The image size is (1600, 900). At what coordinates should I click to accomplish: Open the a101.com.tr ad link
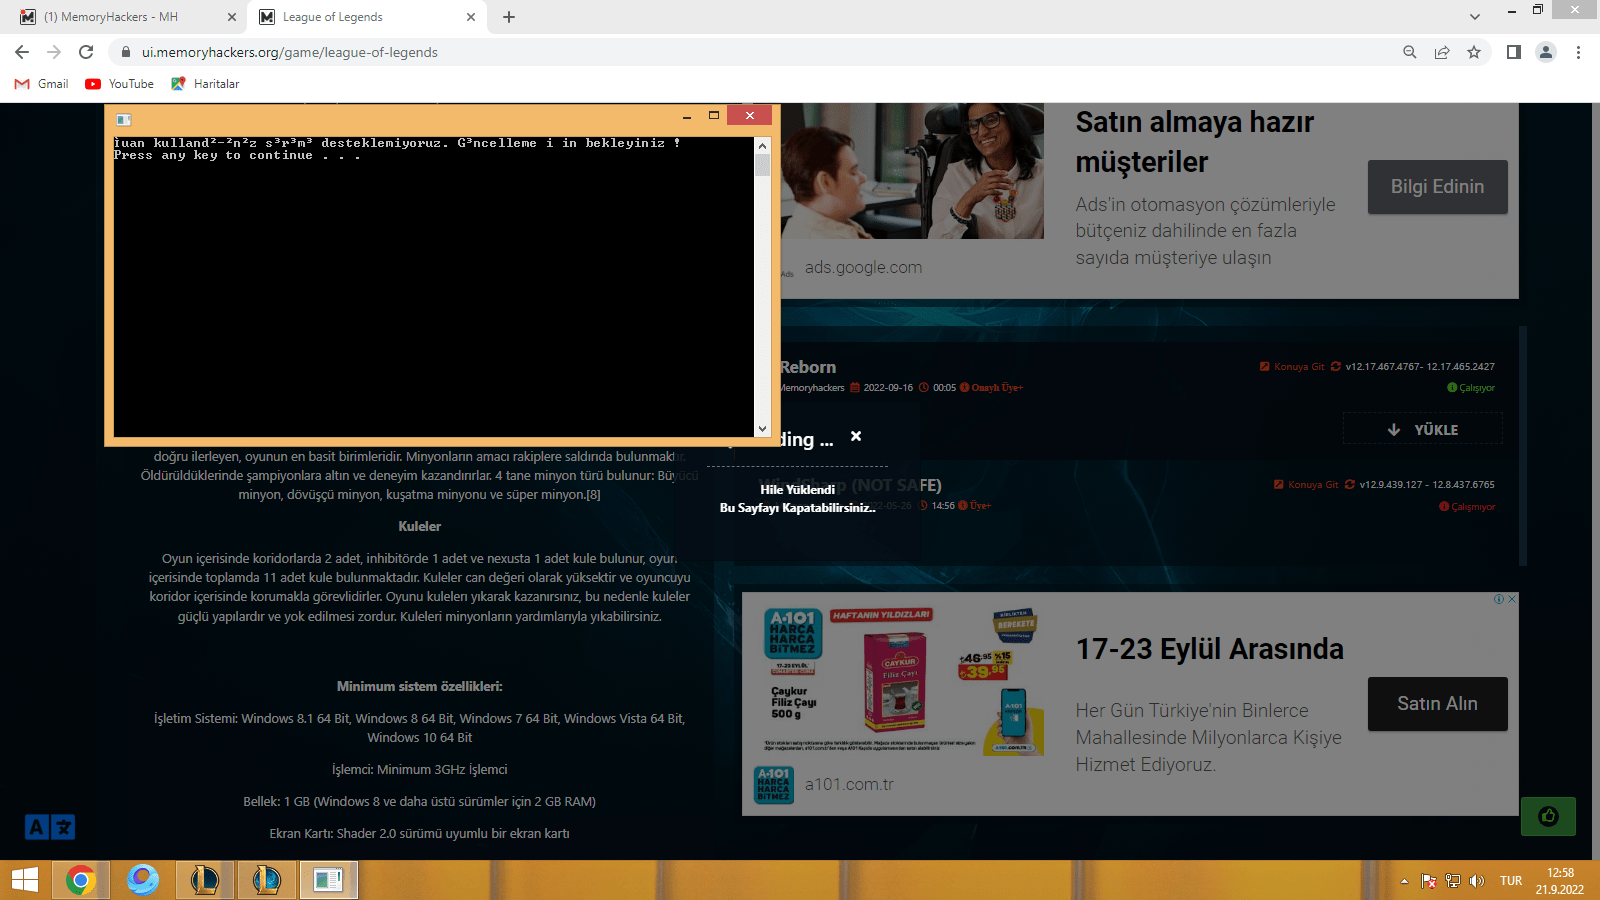coord(849,784)
